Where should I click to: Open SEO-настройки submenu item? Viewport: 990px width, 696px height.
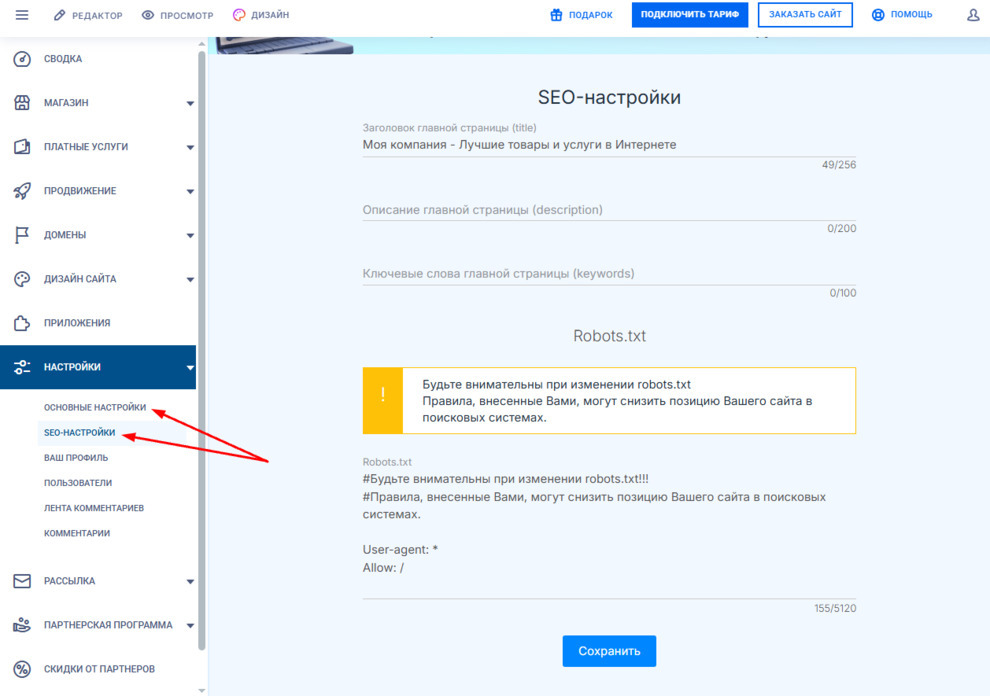[x=80, y=433]
